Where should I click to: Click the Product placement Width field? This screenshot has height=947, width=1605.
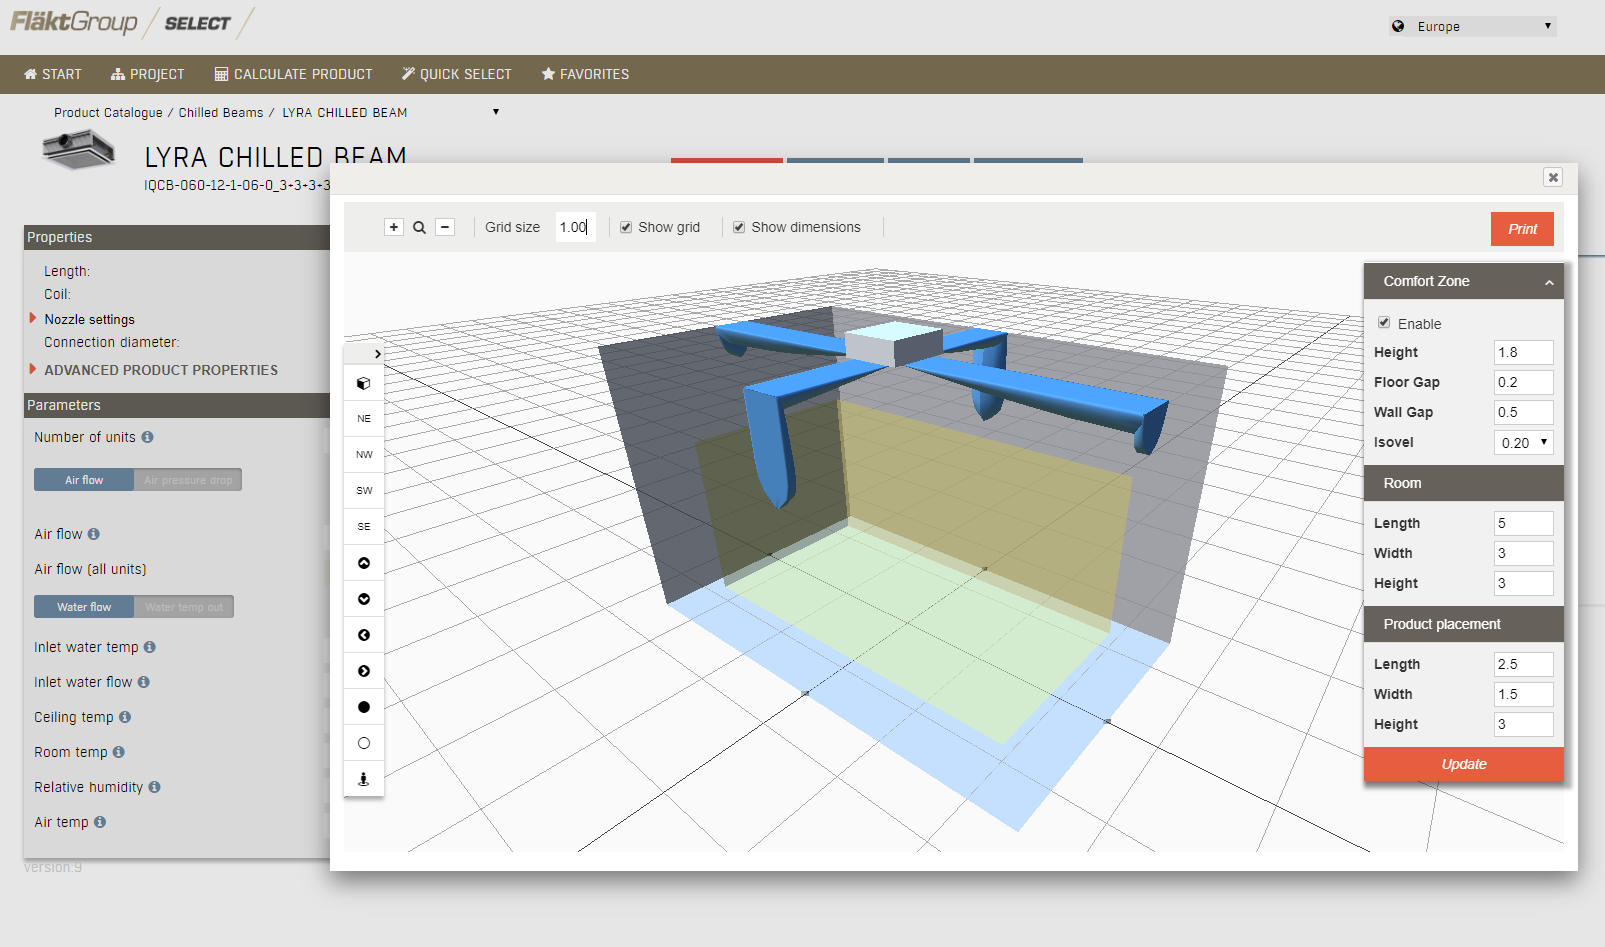pyautogui.click(x=1524, y=694)
